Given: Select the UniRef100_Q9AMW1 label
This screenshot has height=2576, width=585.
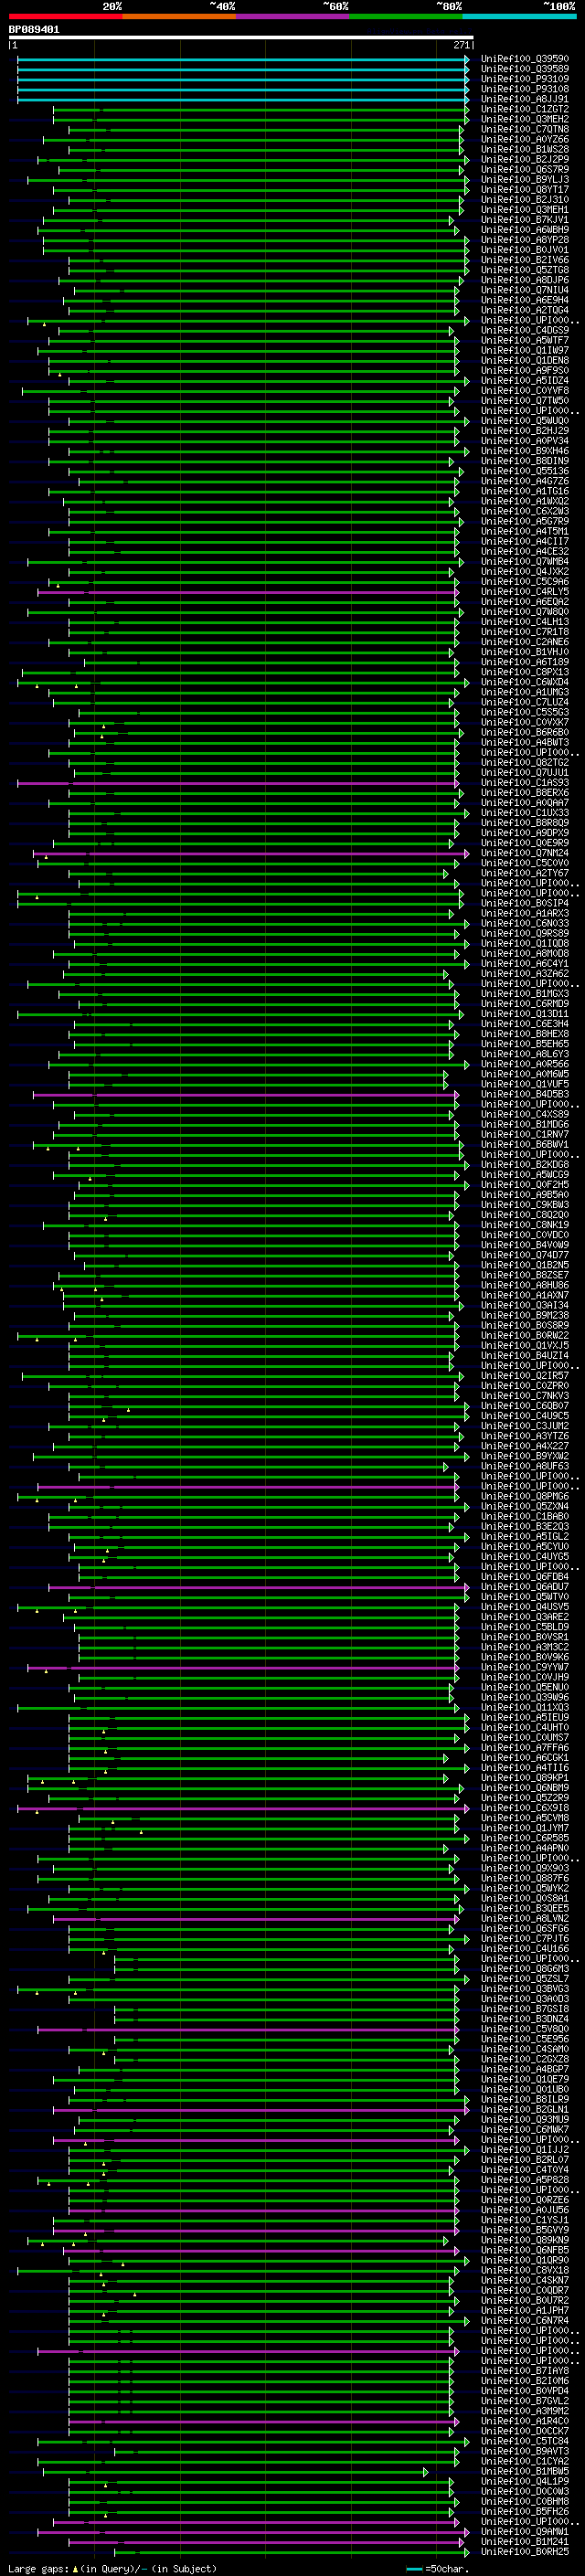Looking at the screenshot, I should point(524,2532).
